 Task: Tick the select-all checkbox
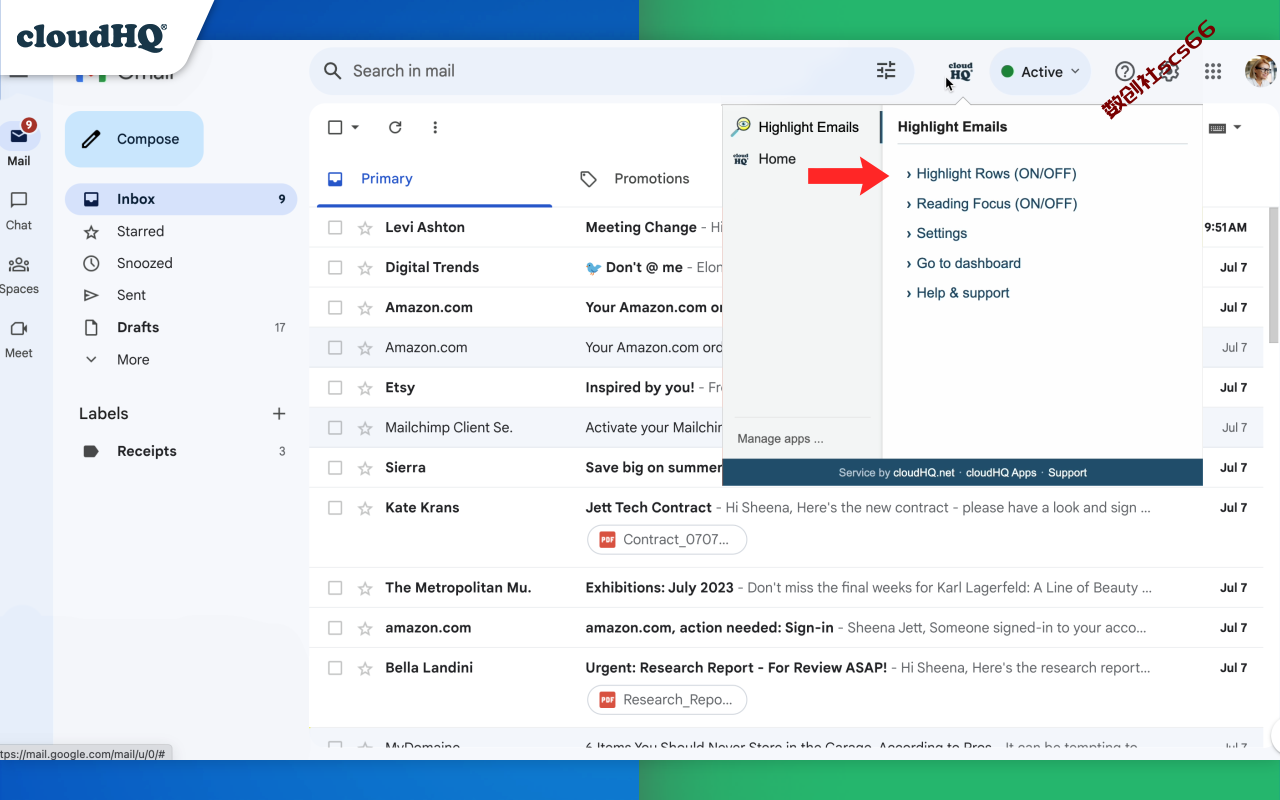click(x=335, y=127)
